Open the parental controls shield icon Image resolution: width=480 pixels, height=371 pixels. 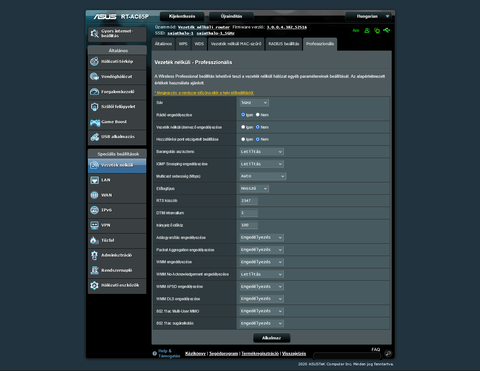(95, 107)
